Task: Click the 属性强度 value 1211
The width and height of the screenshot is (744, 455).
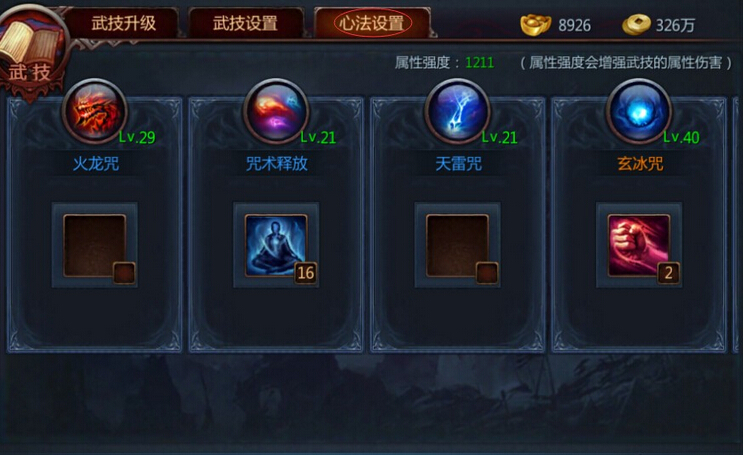Action: [x=479, y=63]
